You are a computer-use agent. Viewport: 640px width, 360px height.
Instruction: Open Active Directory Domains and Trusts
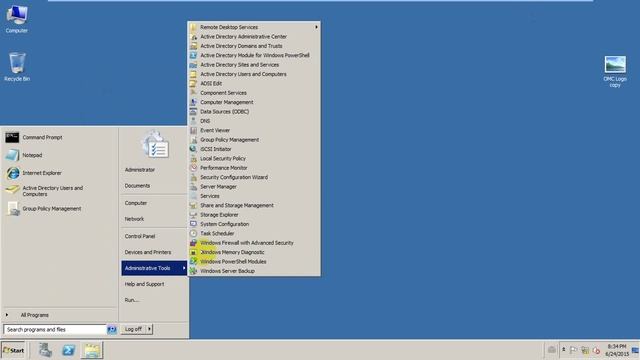click(254, 46)
